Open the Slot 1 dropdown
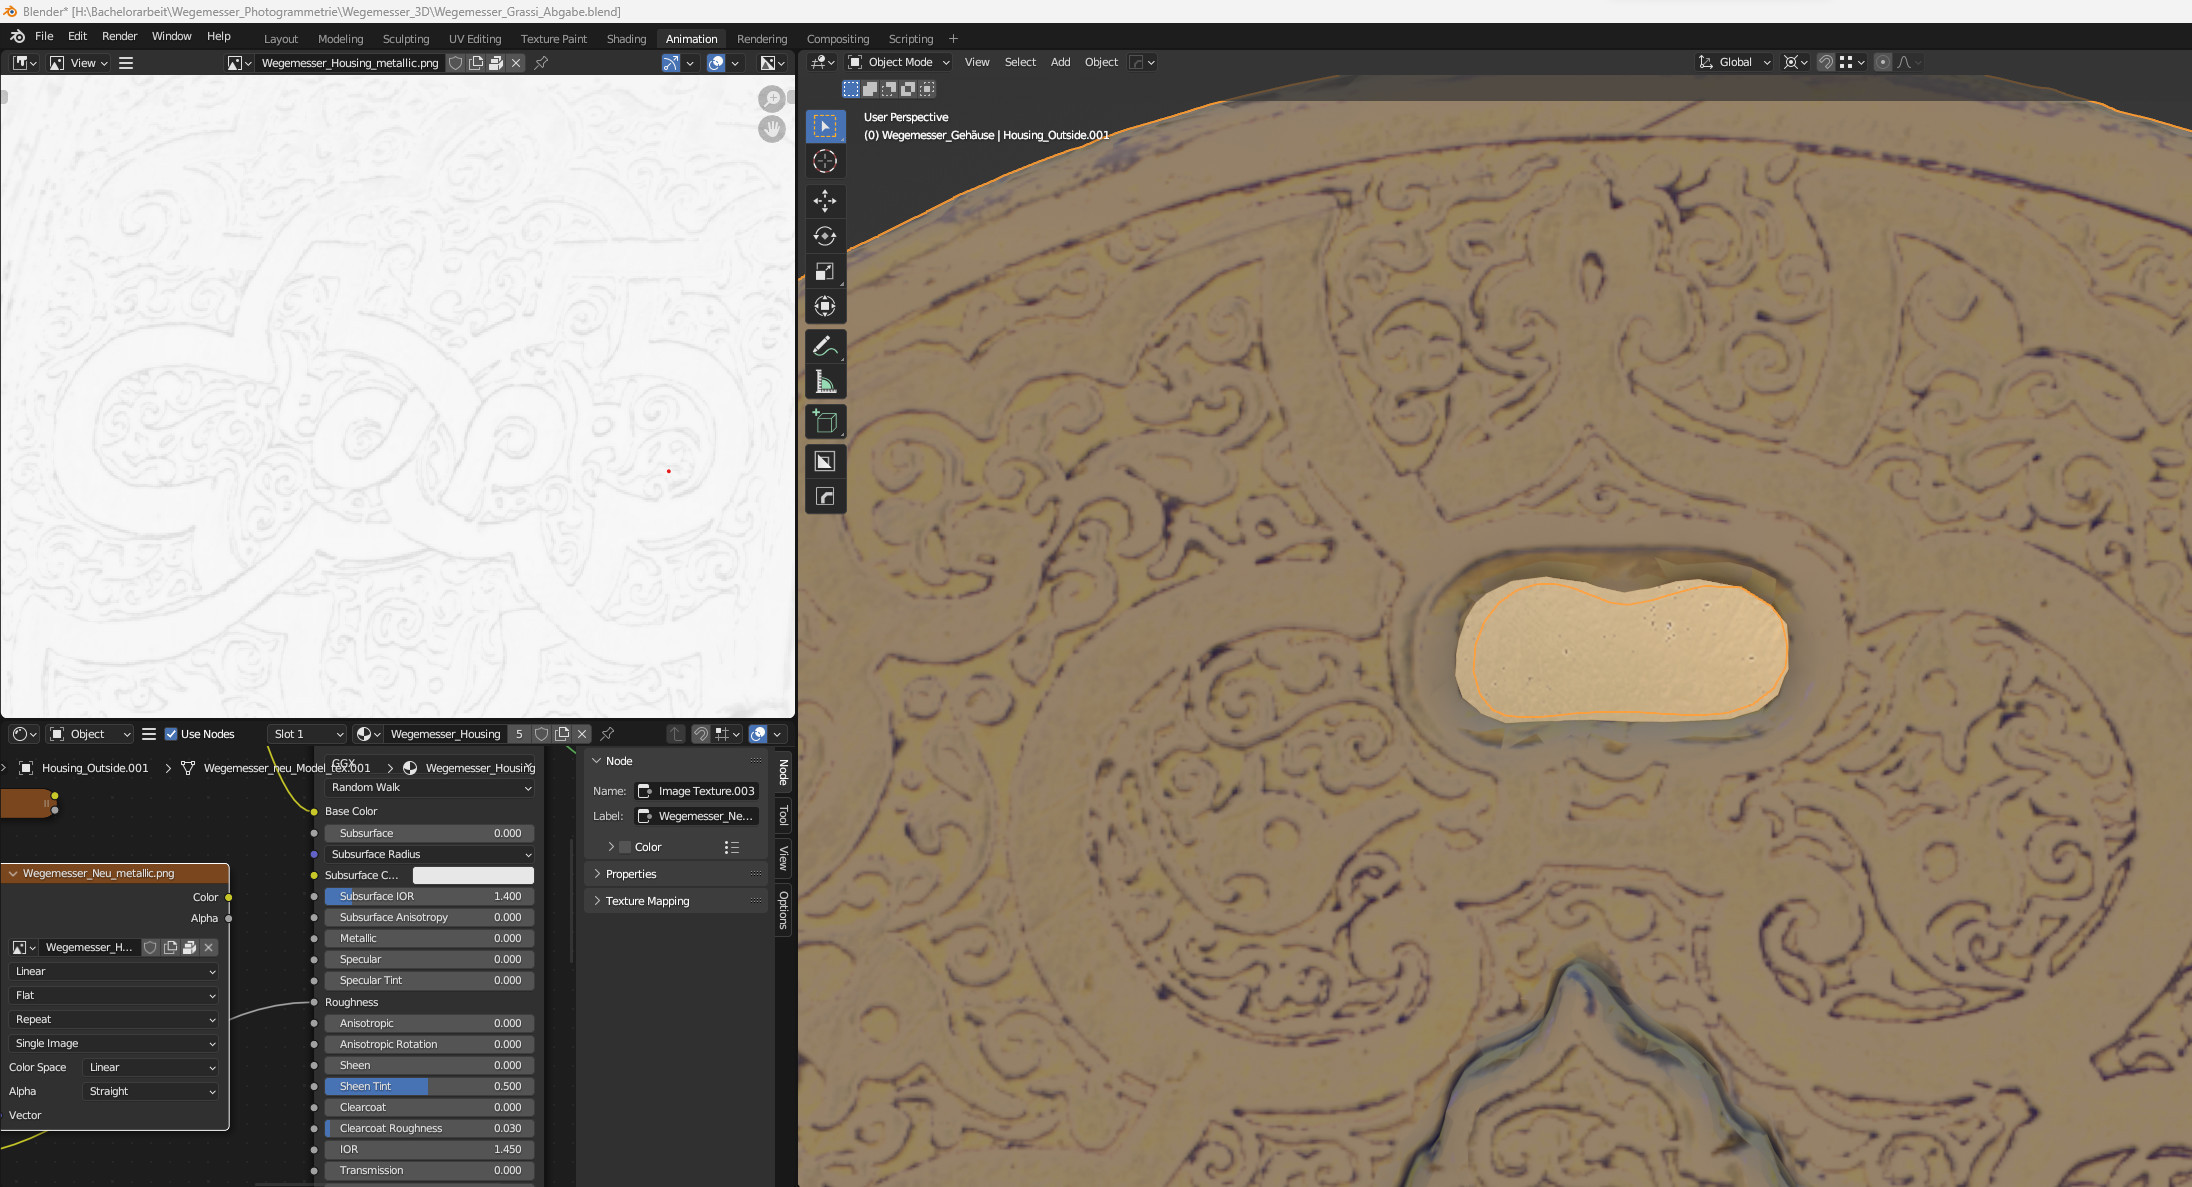Image resolution: width=2192 pixels, height=1187 pixels. 306,734
